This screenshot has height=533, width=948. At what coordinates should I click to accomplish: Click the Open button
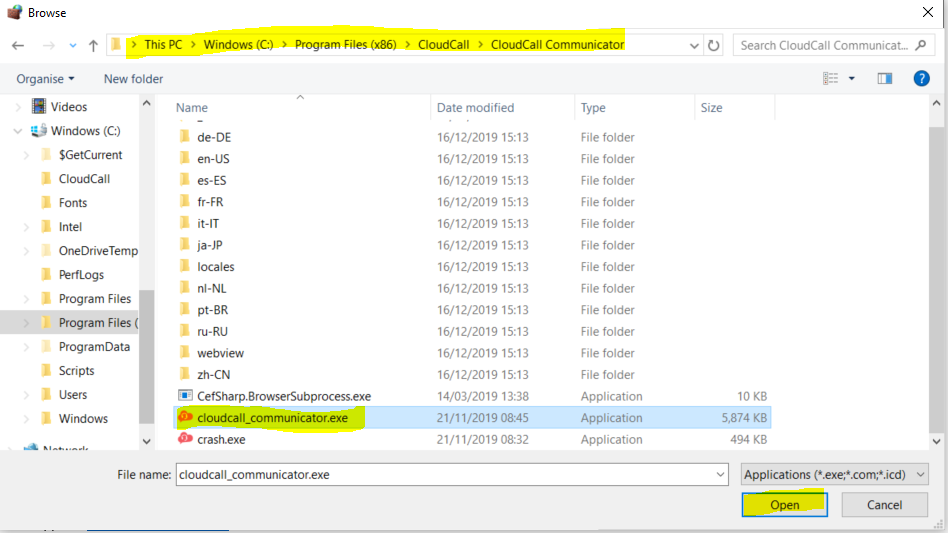click(785, 505)
